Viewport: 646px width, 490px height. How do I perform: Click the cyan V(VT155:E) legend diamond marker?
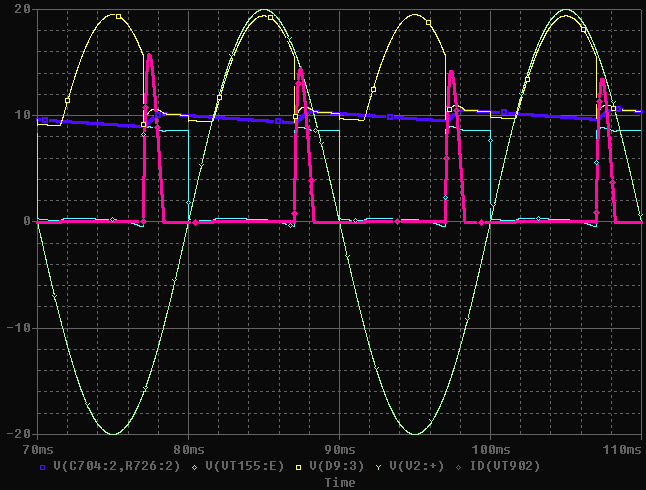tap(194, 467)
